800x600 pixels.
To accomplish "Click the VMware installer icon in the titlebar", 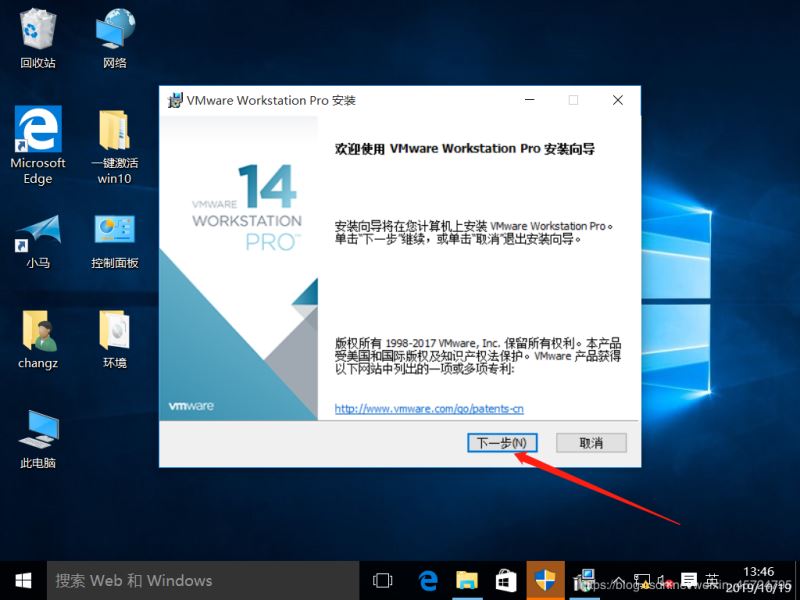I will click(x=175, y=100).
